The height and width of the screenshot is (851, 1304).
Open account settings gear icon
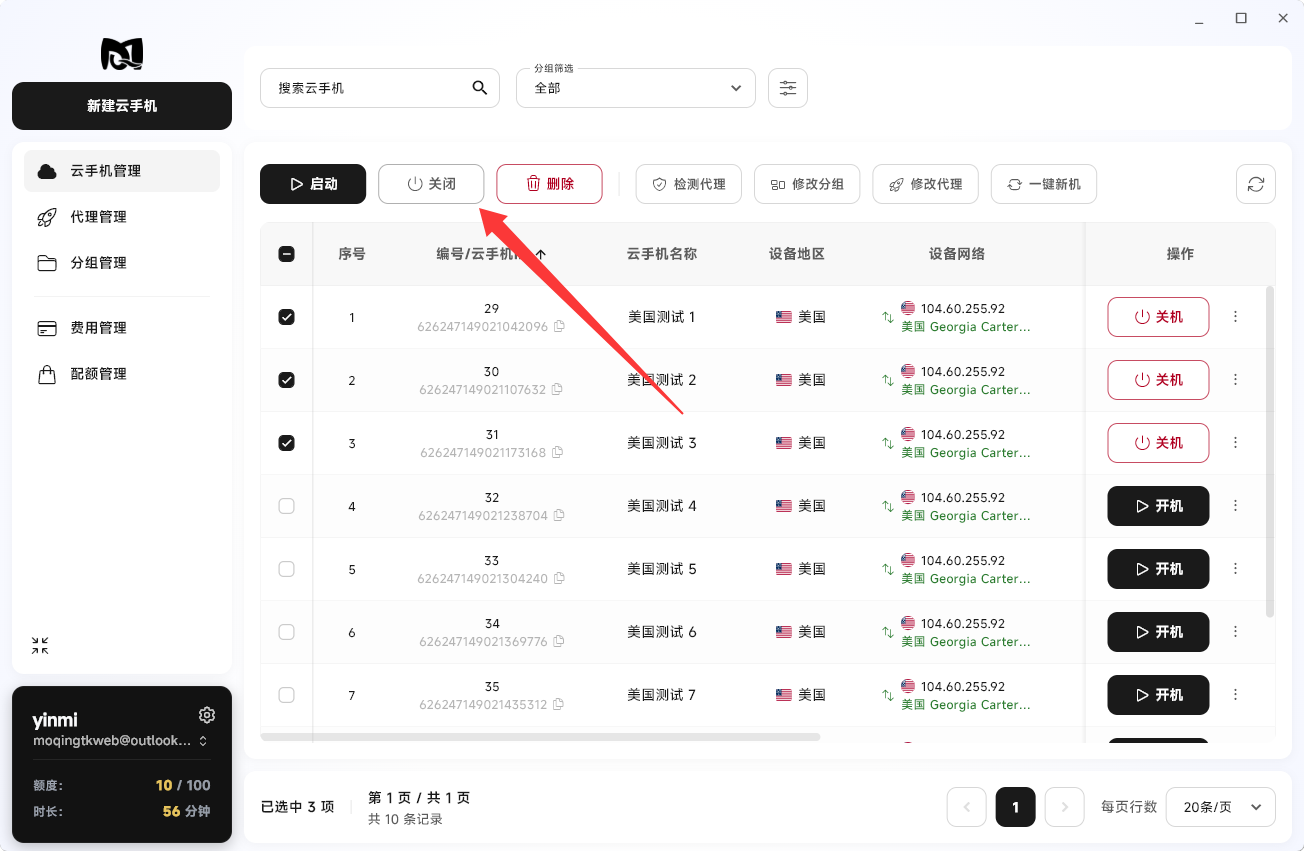tap(207, 715)
